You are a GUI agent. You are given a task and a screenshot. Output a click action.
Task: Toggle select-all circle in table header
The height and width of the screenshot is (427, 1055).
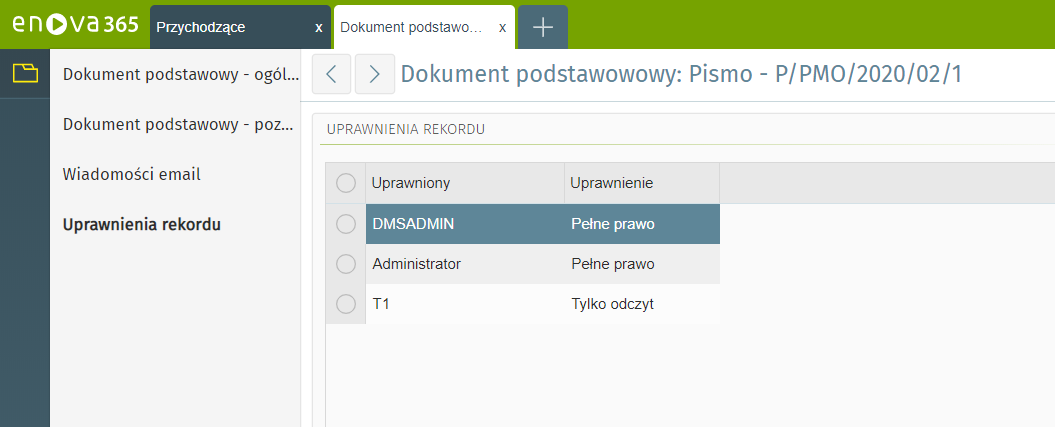tap(346, 183)
